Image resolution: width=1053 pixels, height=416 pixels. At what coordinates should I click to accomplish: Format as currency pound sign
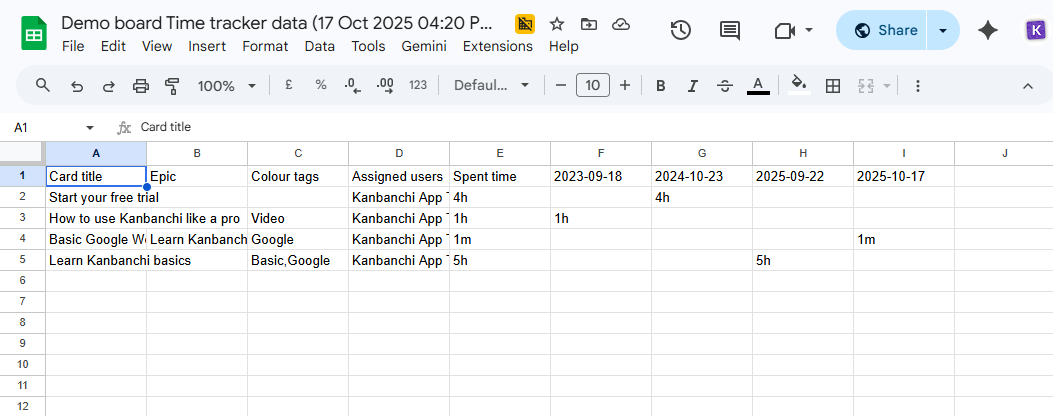pyautogui.click(x=289, y=85)
